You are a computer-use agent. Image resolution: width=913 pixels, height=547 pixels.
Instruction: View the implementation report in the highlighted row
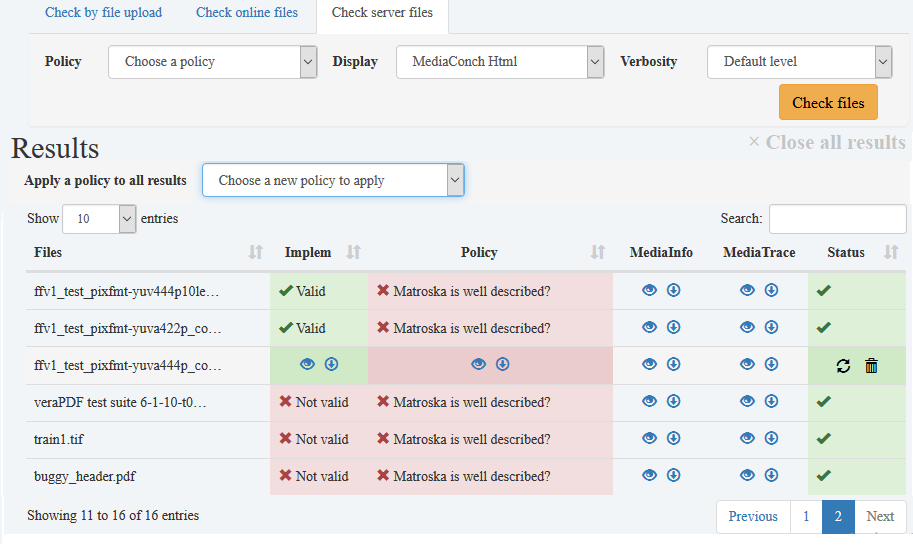307,365
